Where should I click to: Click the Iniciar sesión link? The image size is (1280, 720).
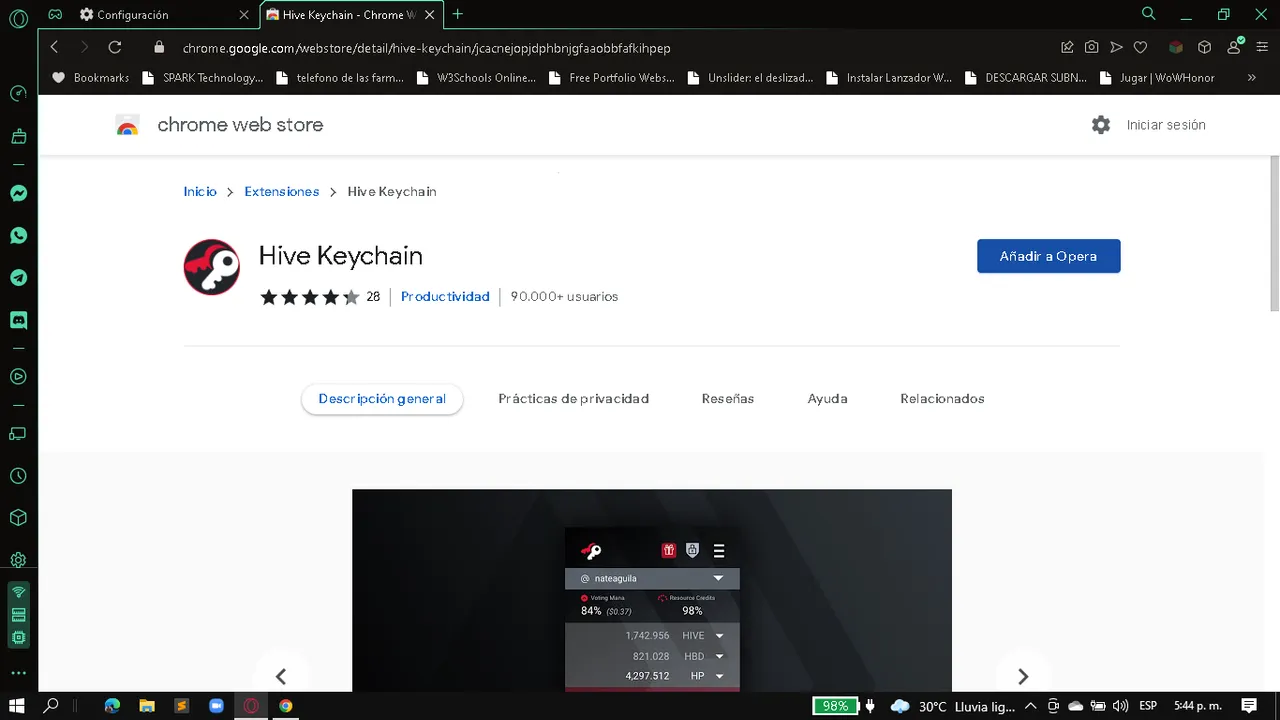coord(1166,125)
